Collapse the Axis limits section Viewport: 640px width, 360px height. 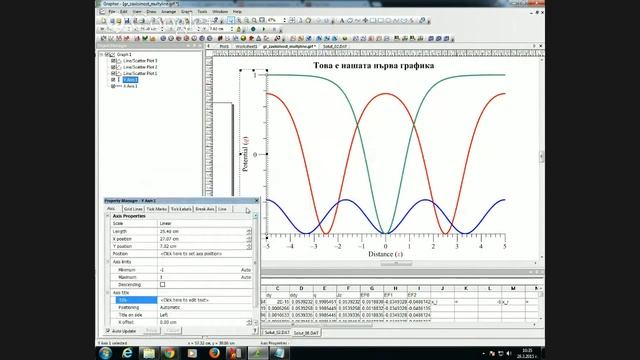(108, 262)
